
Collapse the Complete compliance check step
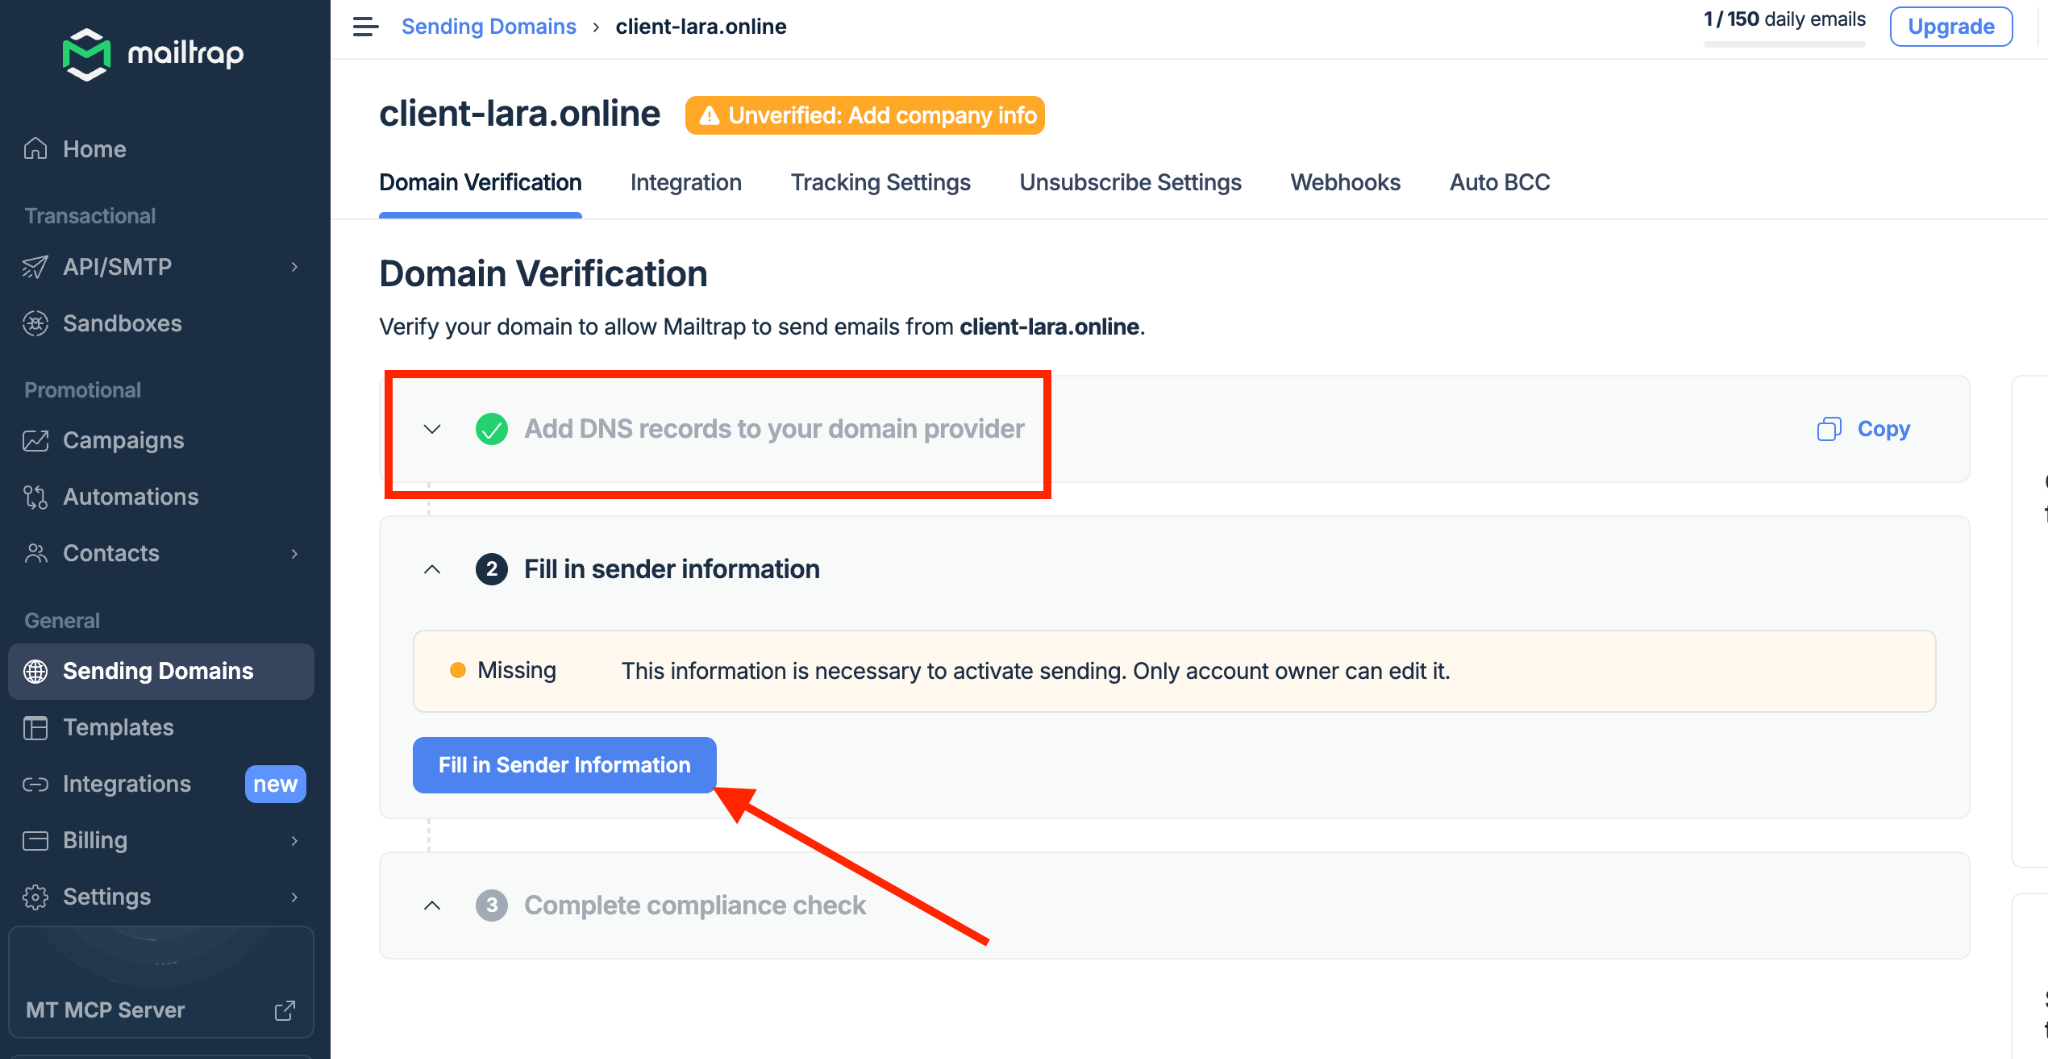tap(432, 905)
